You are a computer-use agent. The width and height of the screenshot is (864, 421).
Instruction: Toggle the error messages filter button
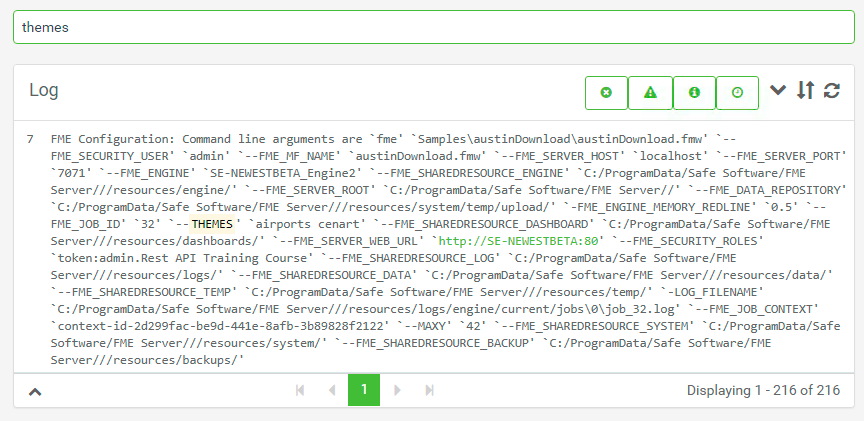point(606,93)
